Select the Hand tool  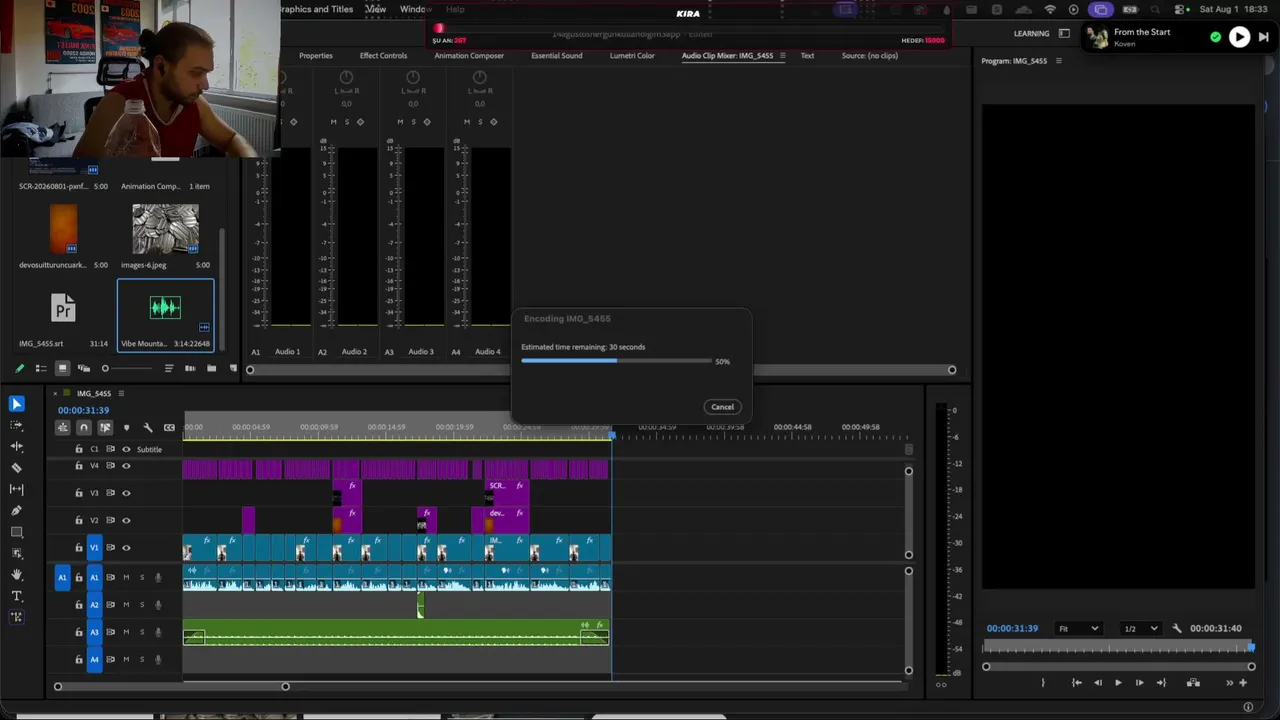17,575
